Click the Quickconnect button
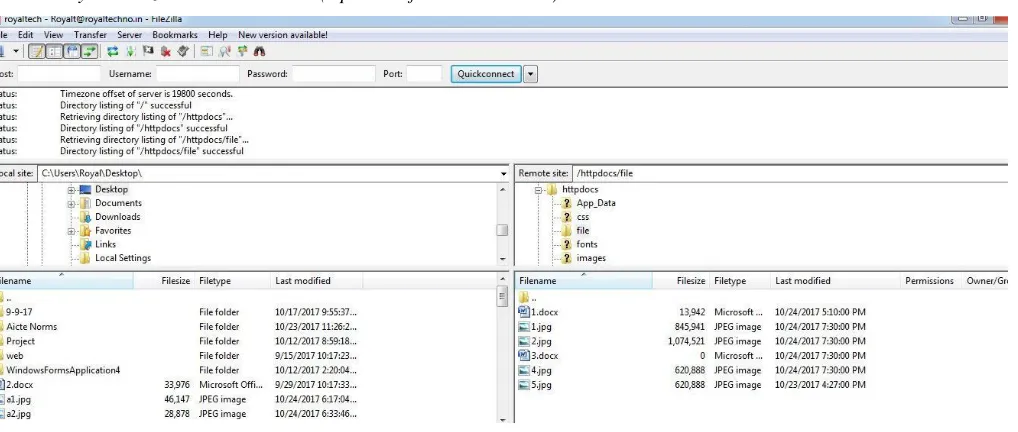1018x432 pixels. click(486, 74)
